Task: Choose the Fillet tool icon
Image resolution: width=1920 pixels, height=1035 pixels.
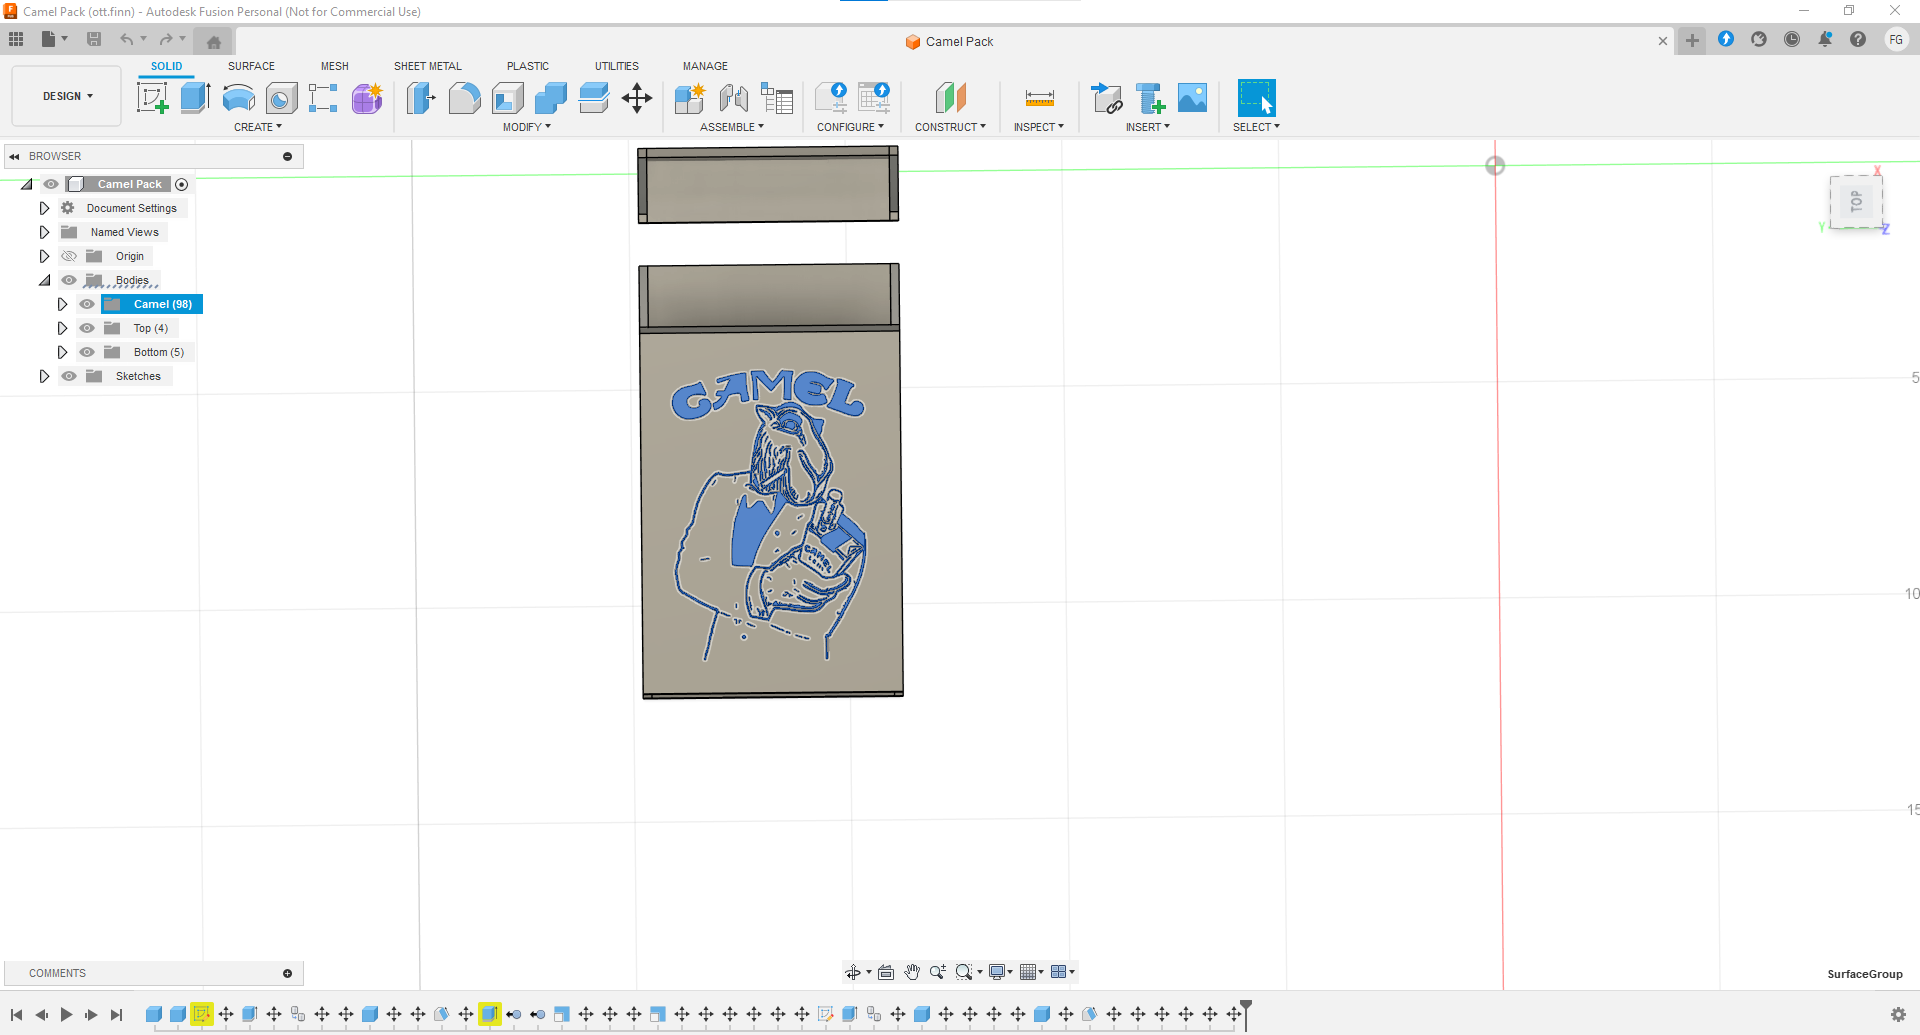Action: (464, 98)
